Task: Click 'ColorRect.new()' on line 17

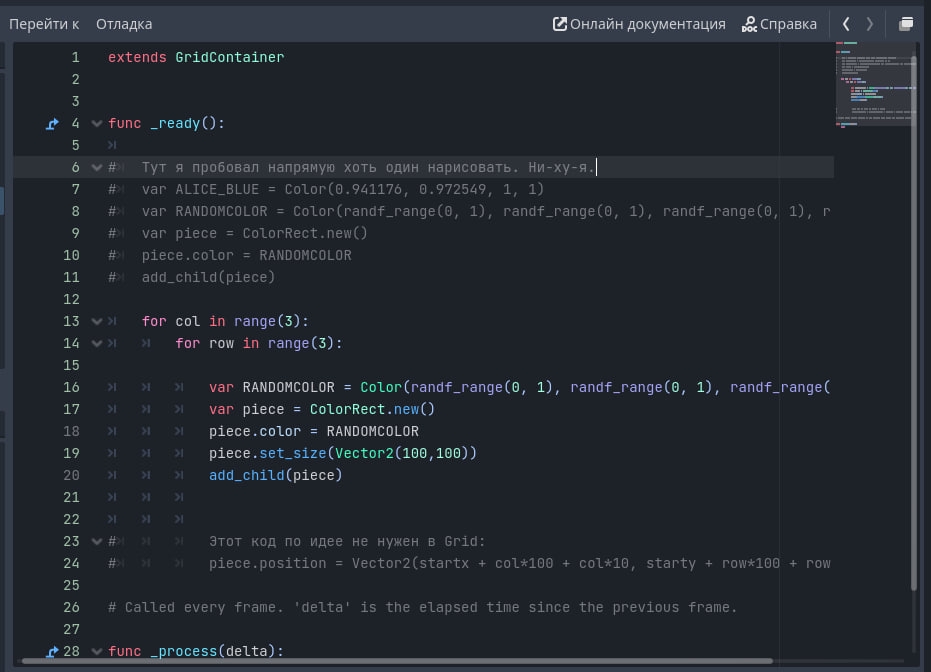Action: (372, 410)
